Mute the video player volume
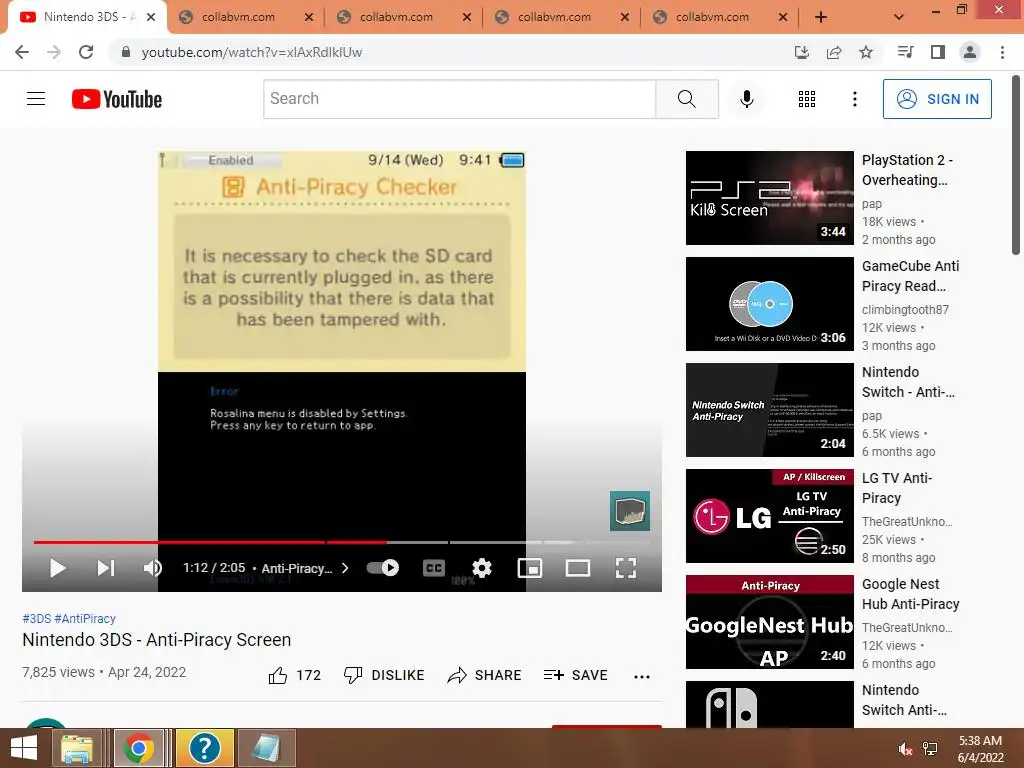 click(152, 568)
